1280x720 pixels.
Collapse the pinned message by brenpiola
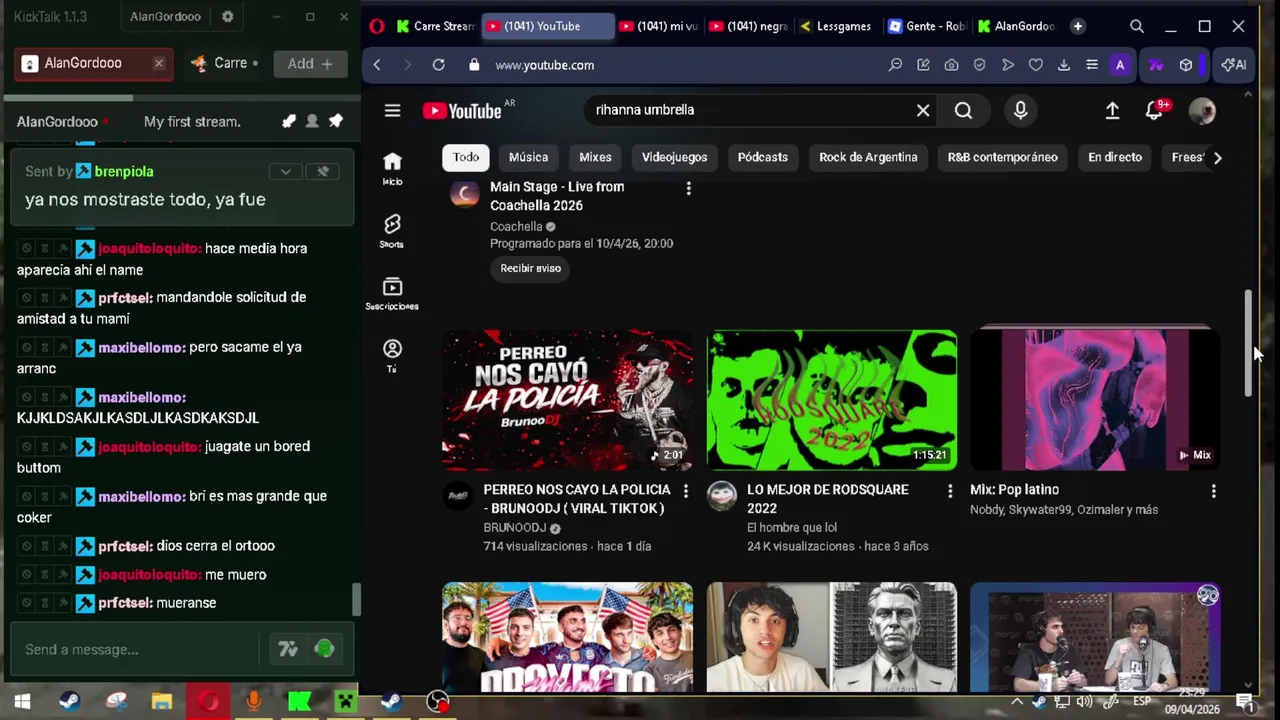286,172
